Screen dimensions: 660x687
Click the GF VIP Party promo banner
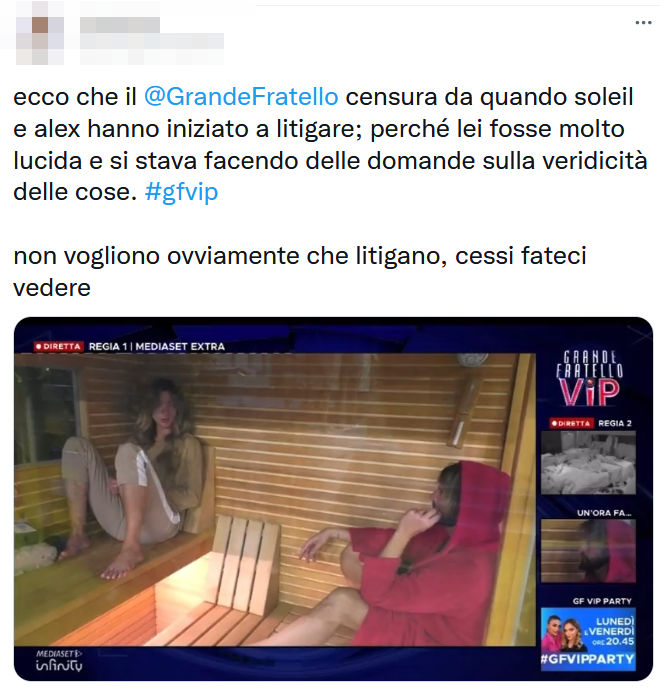tap(588, 639)
